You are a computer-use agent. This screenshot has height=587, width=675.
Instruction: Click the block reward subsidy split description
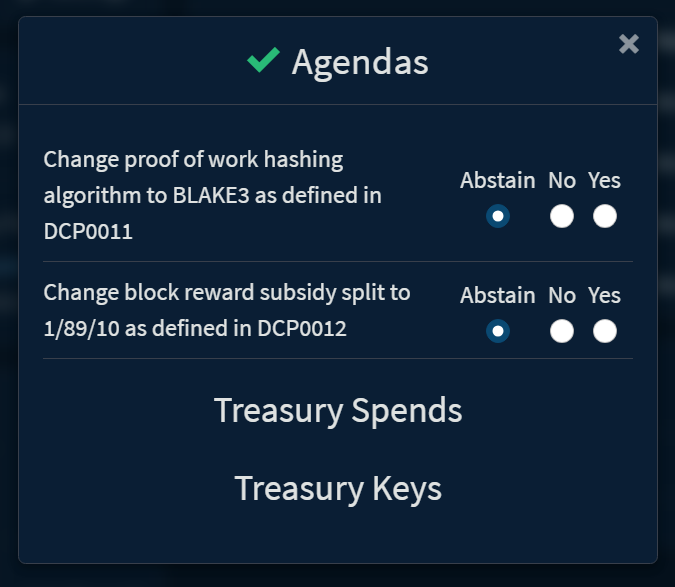tap(226, 310)
